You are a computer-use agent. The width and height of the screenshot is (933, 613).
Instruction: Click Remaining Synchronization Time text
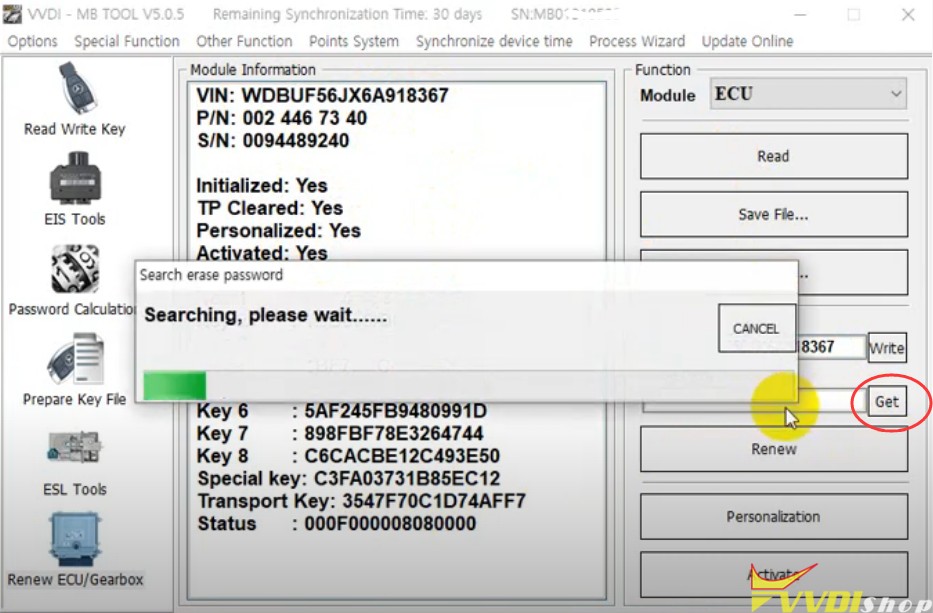coord(347,14)
